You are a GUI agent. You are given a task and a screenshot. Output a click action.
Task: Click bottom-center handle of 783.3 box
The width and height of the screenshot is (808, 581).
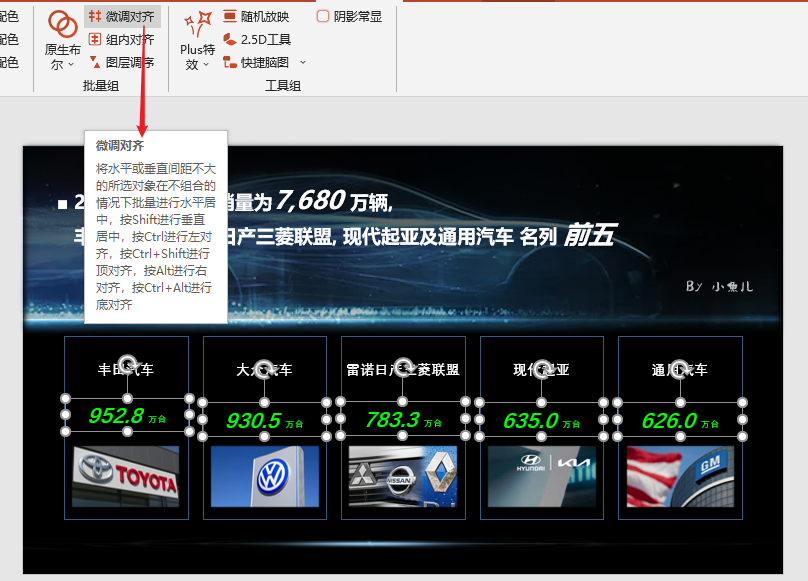click(x=402, y=436)
